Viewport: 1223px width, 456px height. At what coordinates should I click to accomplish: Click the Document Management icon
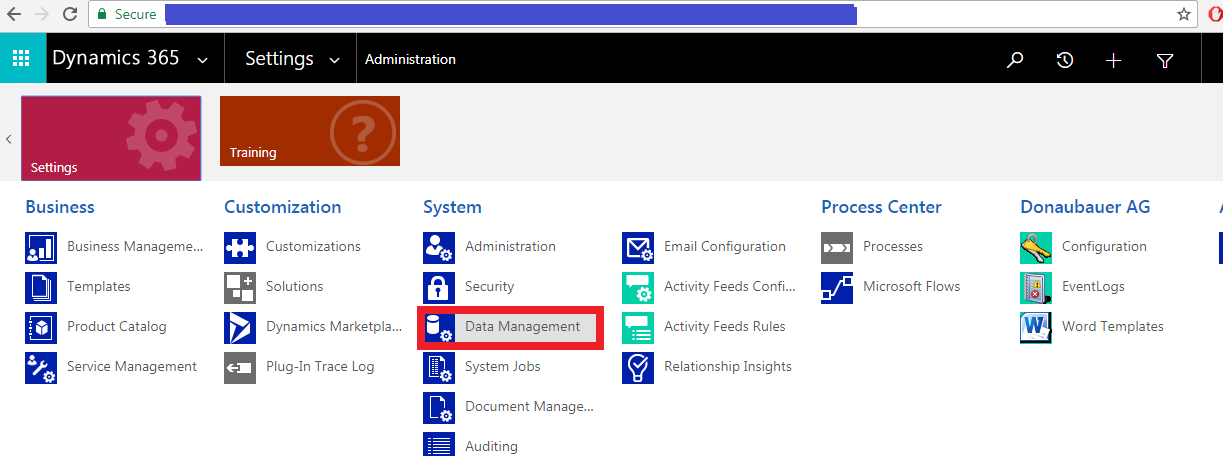439,407
